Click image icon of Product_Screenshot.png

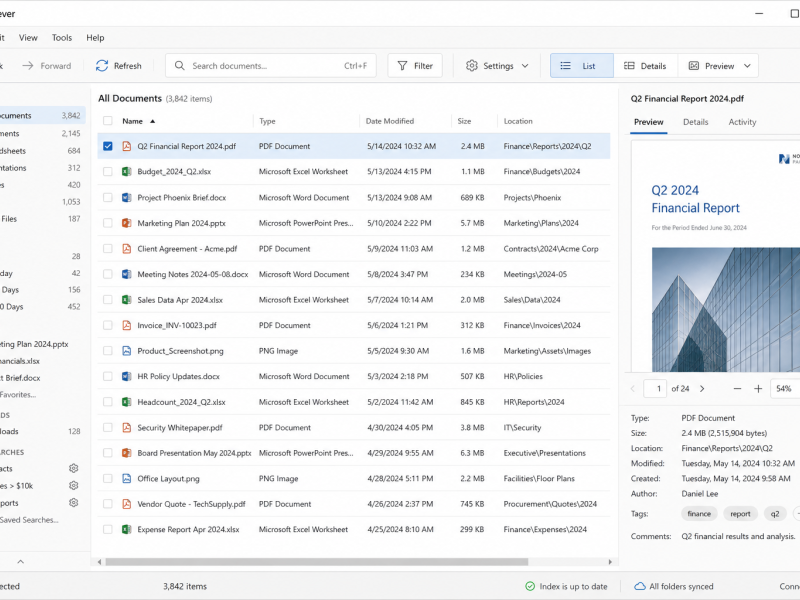[x=127, y=351]
